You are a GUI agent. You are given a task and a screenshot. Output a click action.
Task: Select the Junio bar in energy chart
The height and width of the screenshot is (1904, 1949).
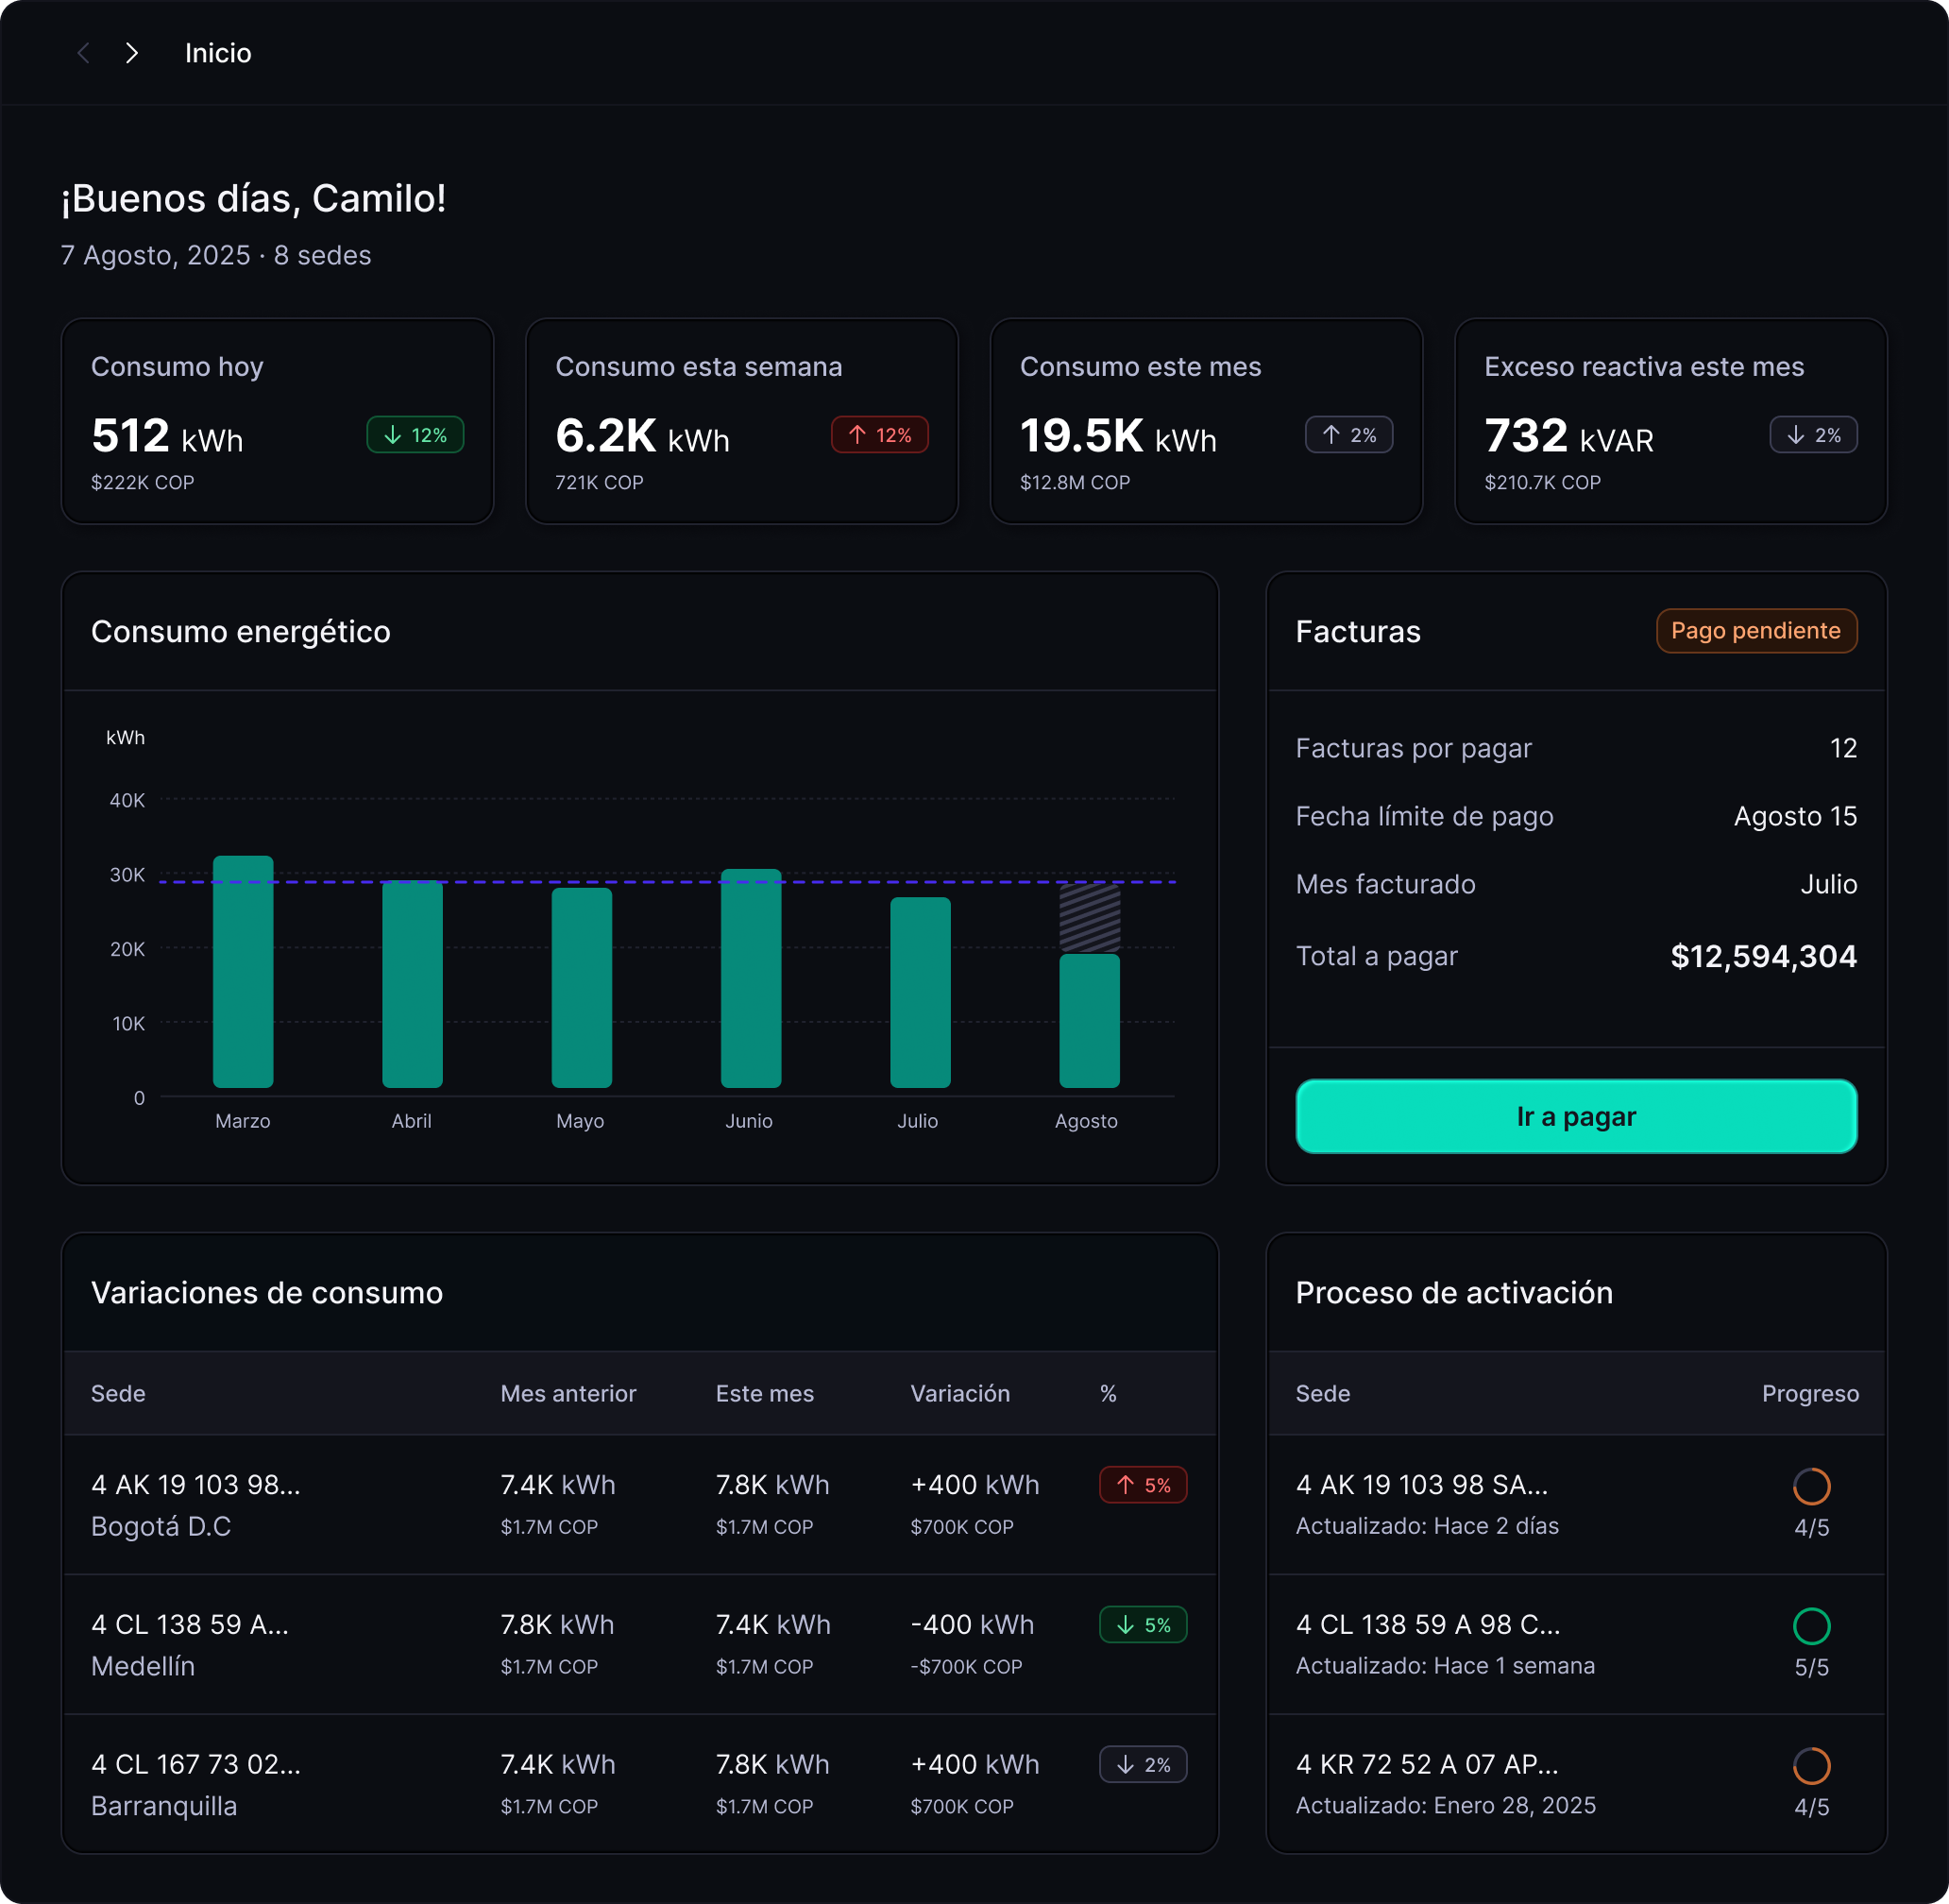tap(750, 978)
